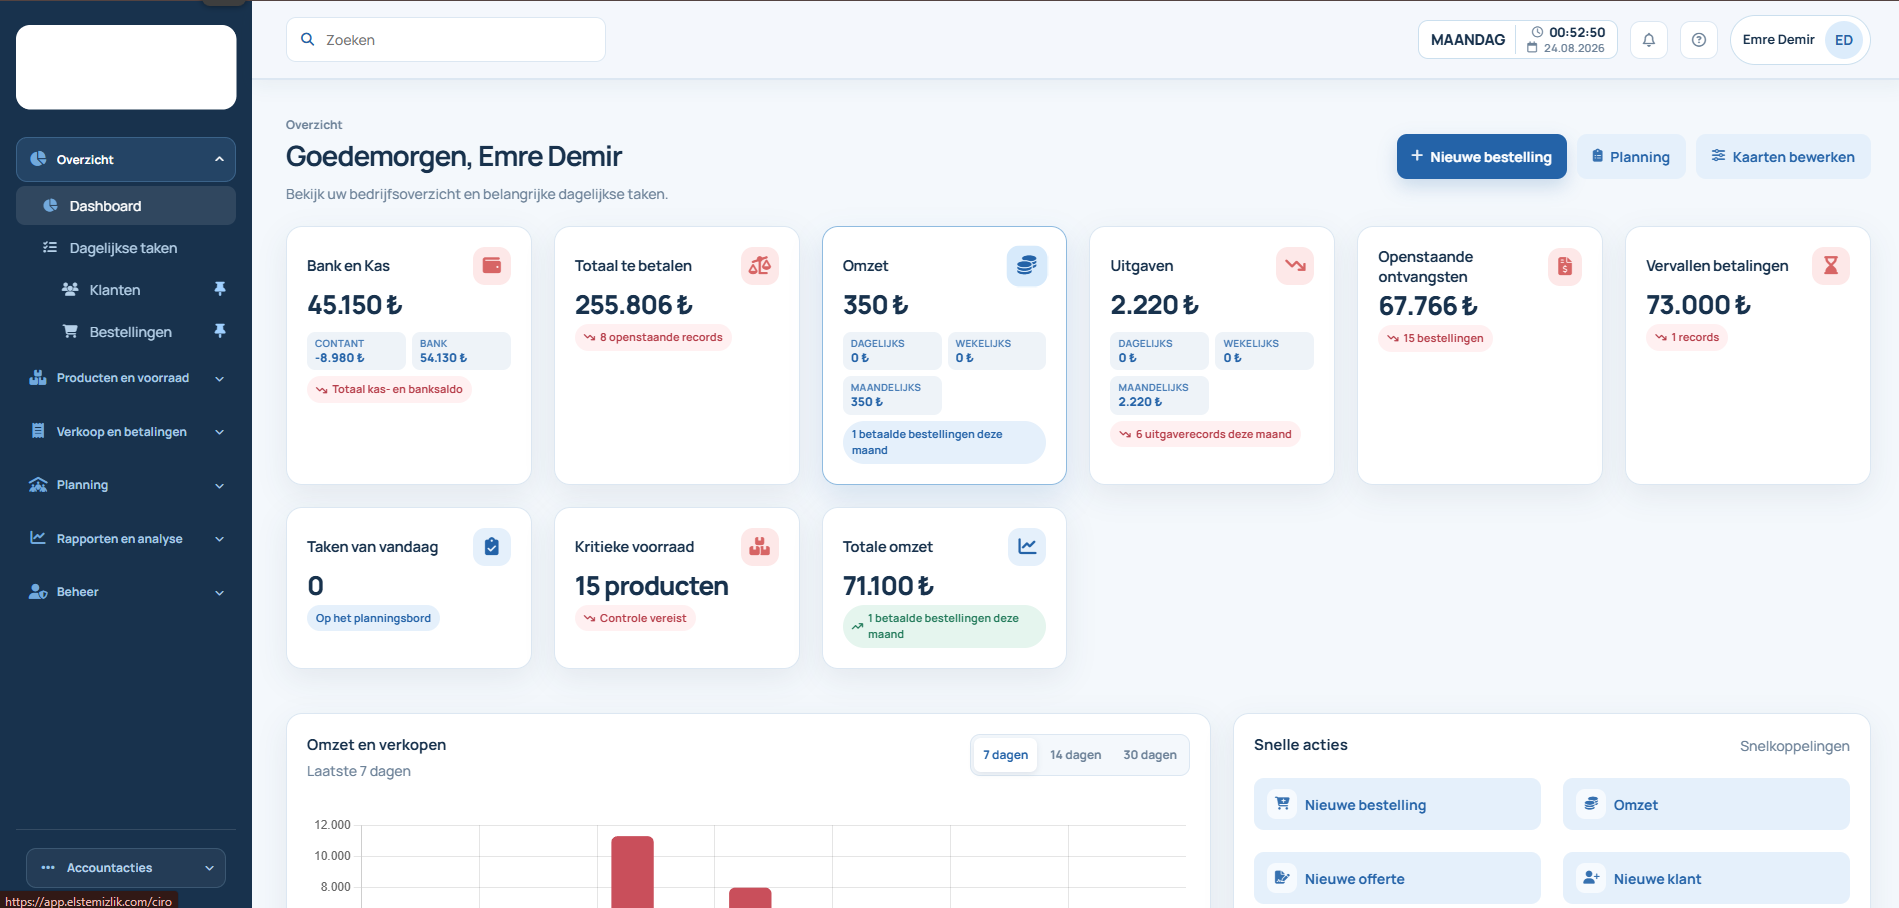This screenshot has height=908, width=1899.
Task: Go to Dagelijkse taken
Action: [x=126, y=248]
